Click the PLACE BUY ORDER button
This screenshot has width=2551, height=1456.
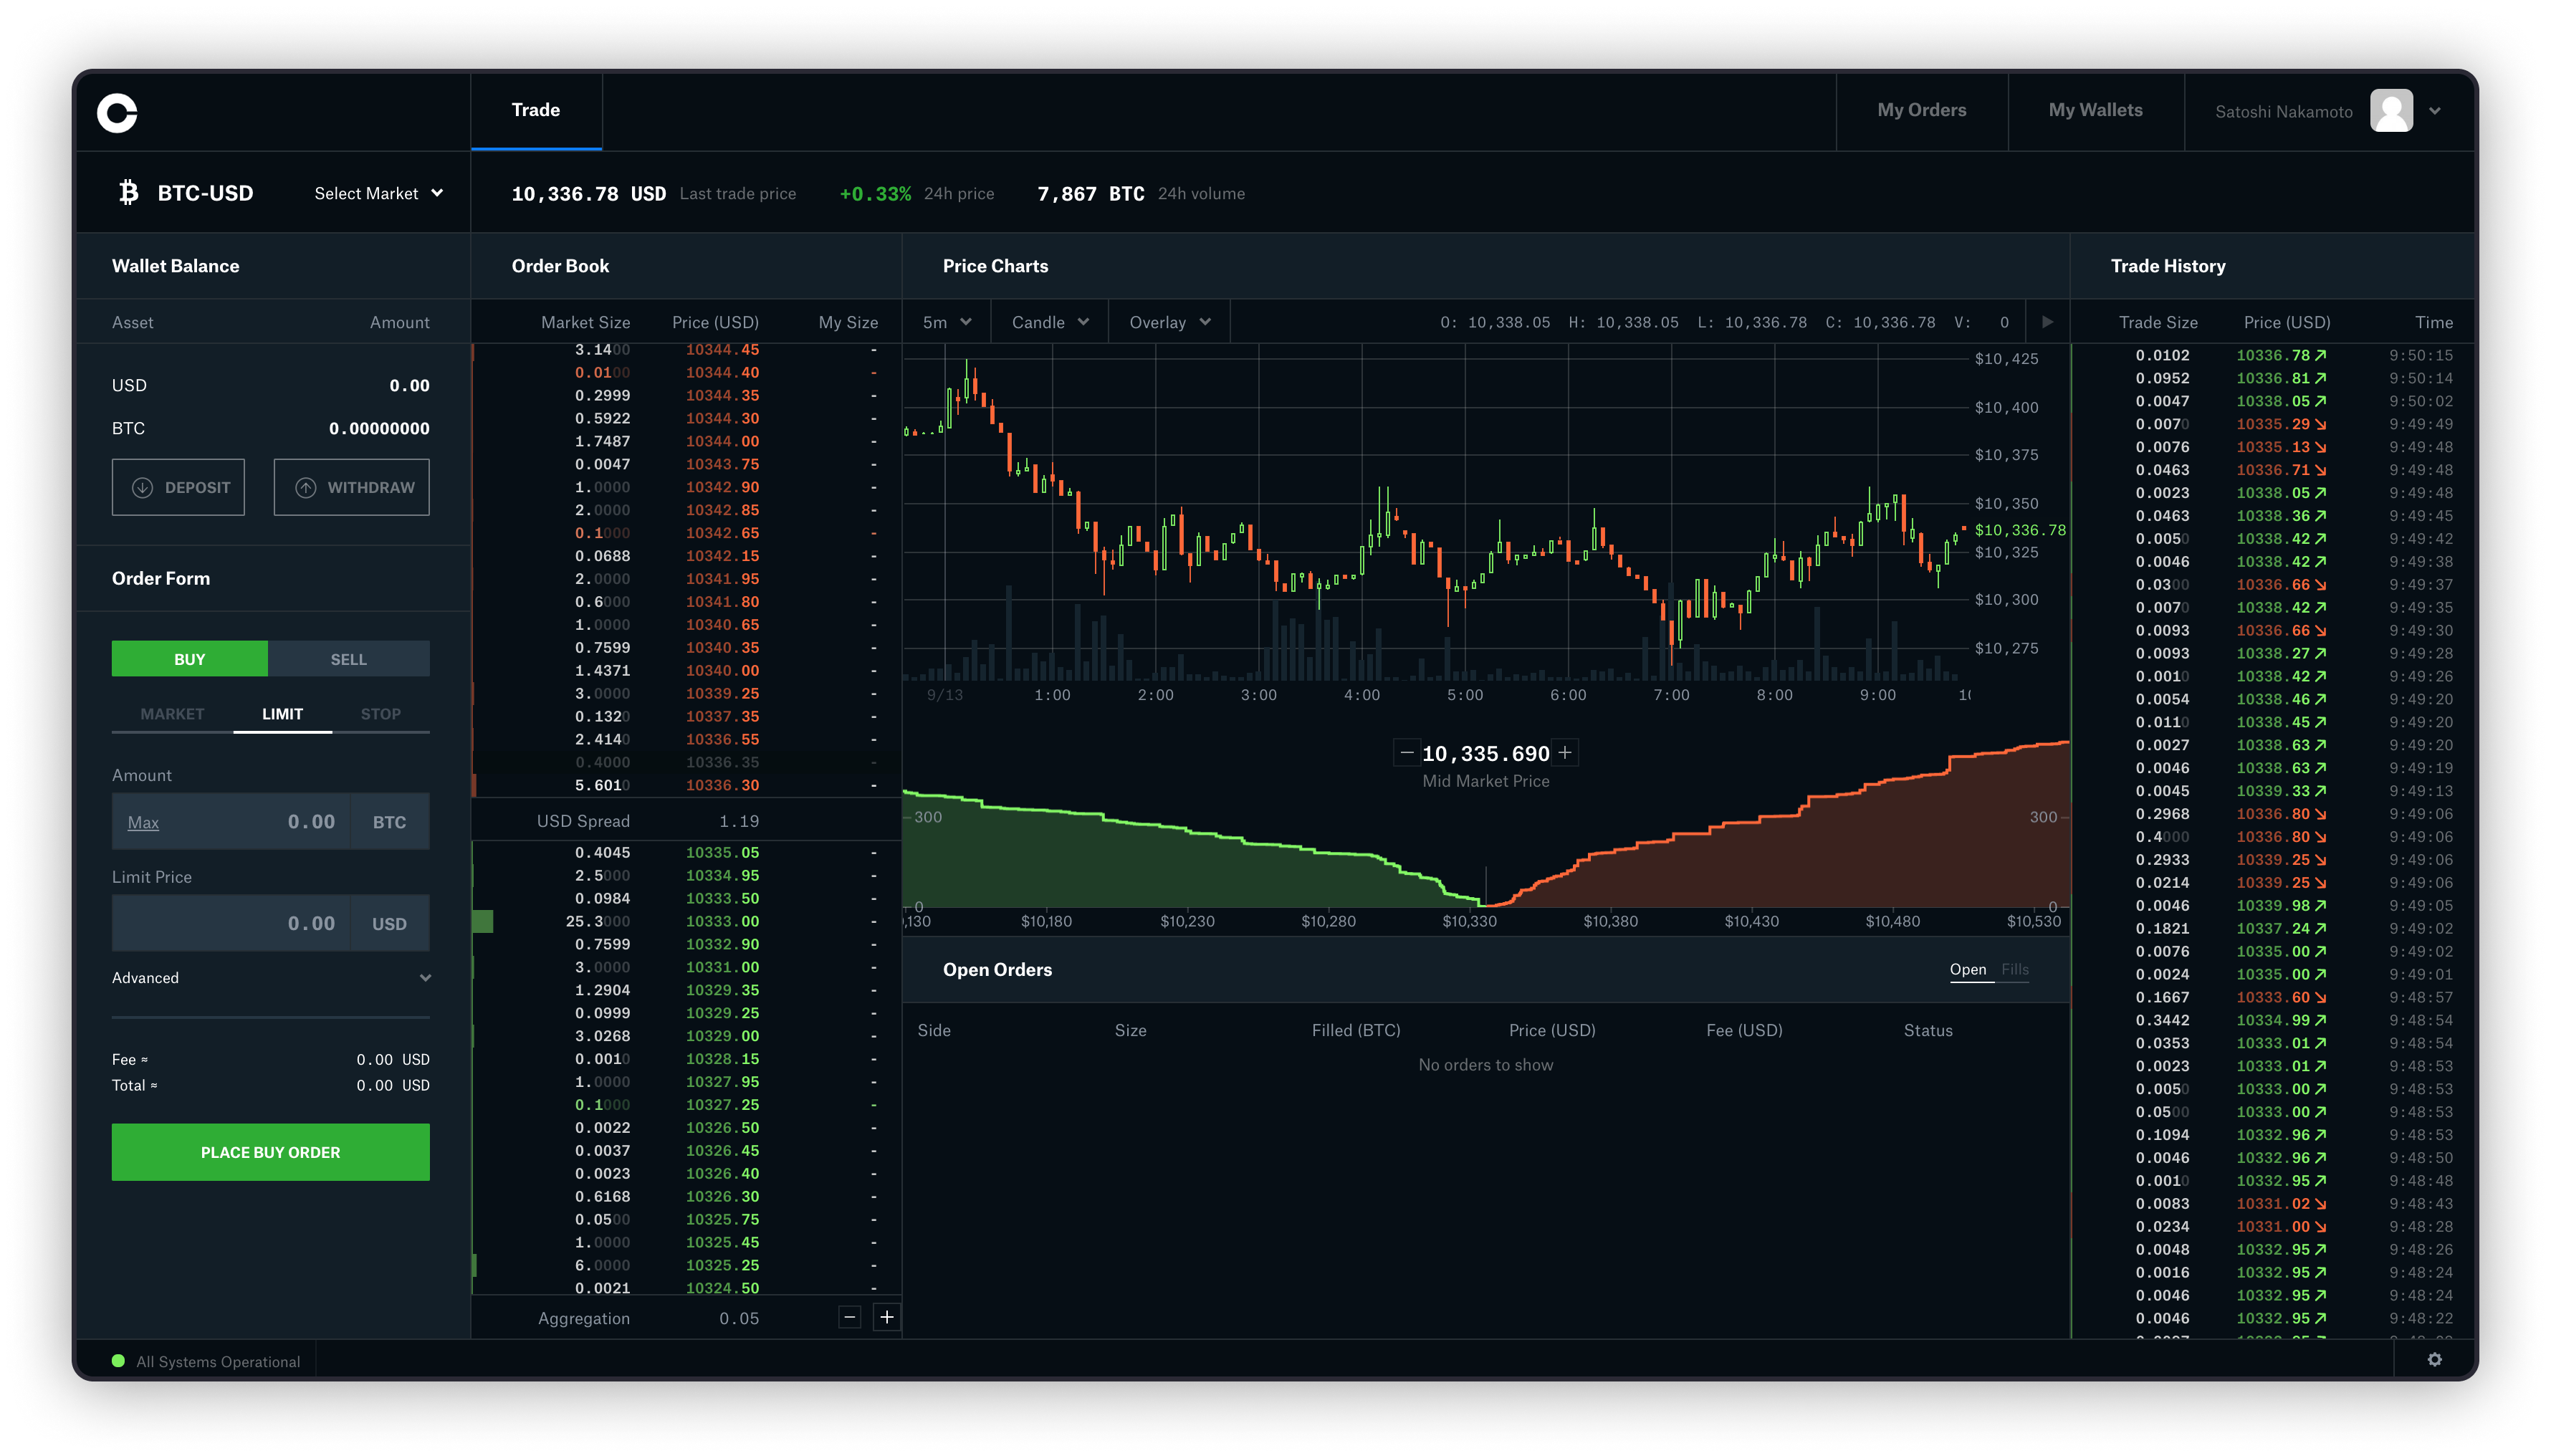click(270, 1151)
